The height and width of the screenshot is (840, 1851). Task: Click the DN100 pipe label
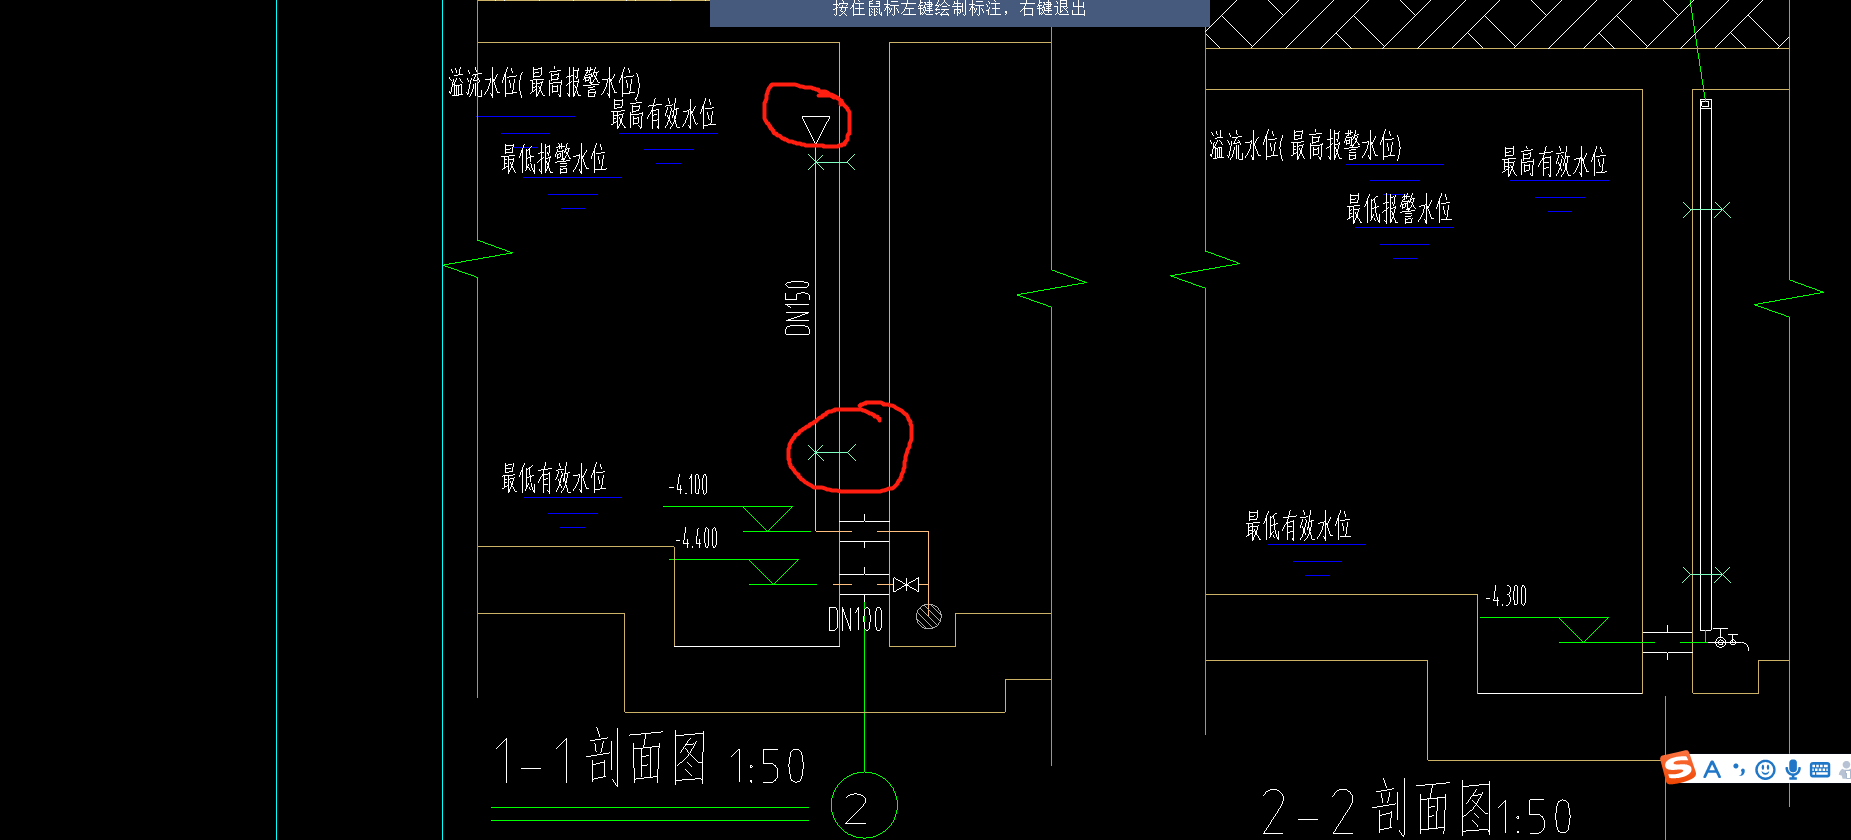(855, 620)
